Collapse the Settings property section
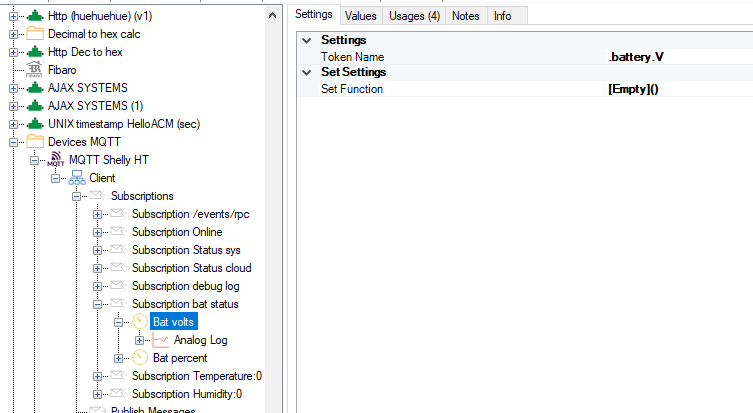Viewport: 753px width, 413px height. tap(306, 40)
